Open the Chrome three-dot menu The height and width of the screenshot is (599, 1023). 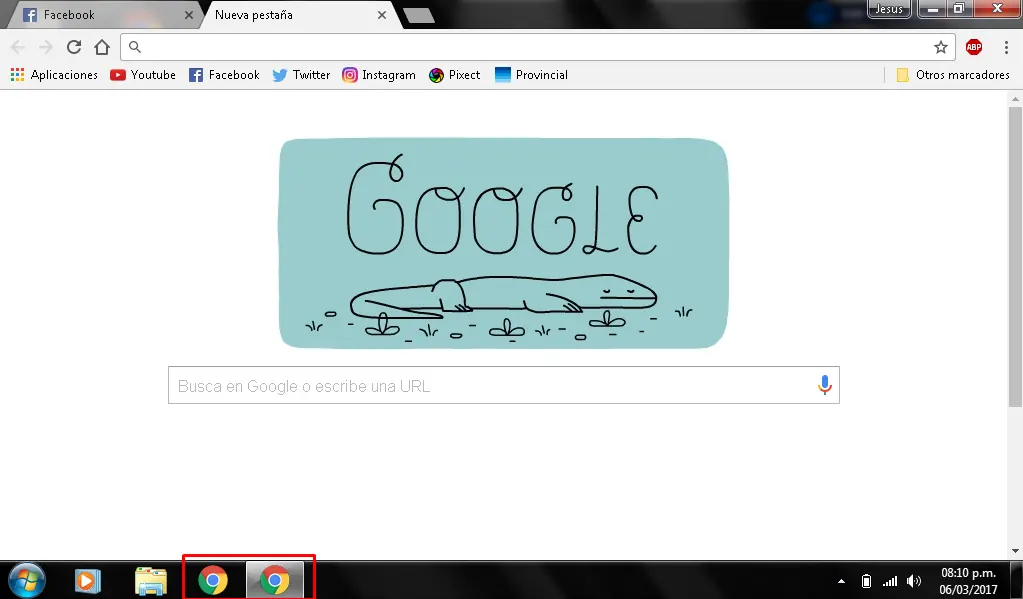(x=1006, y=47)
